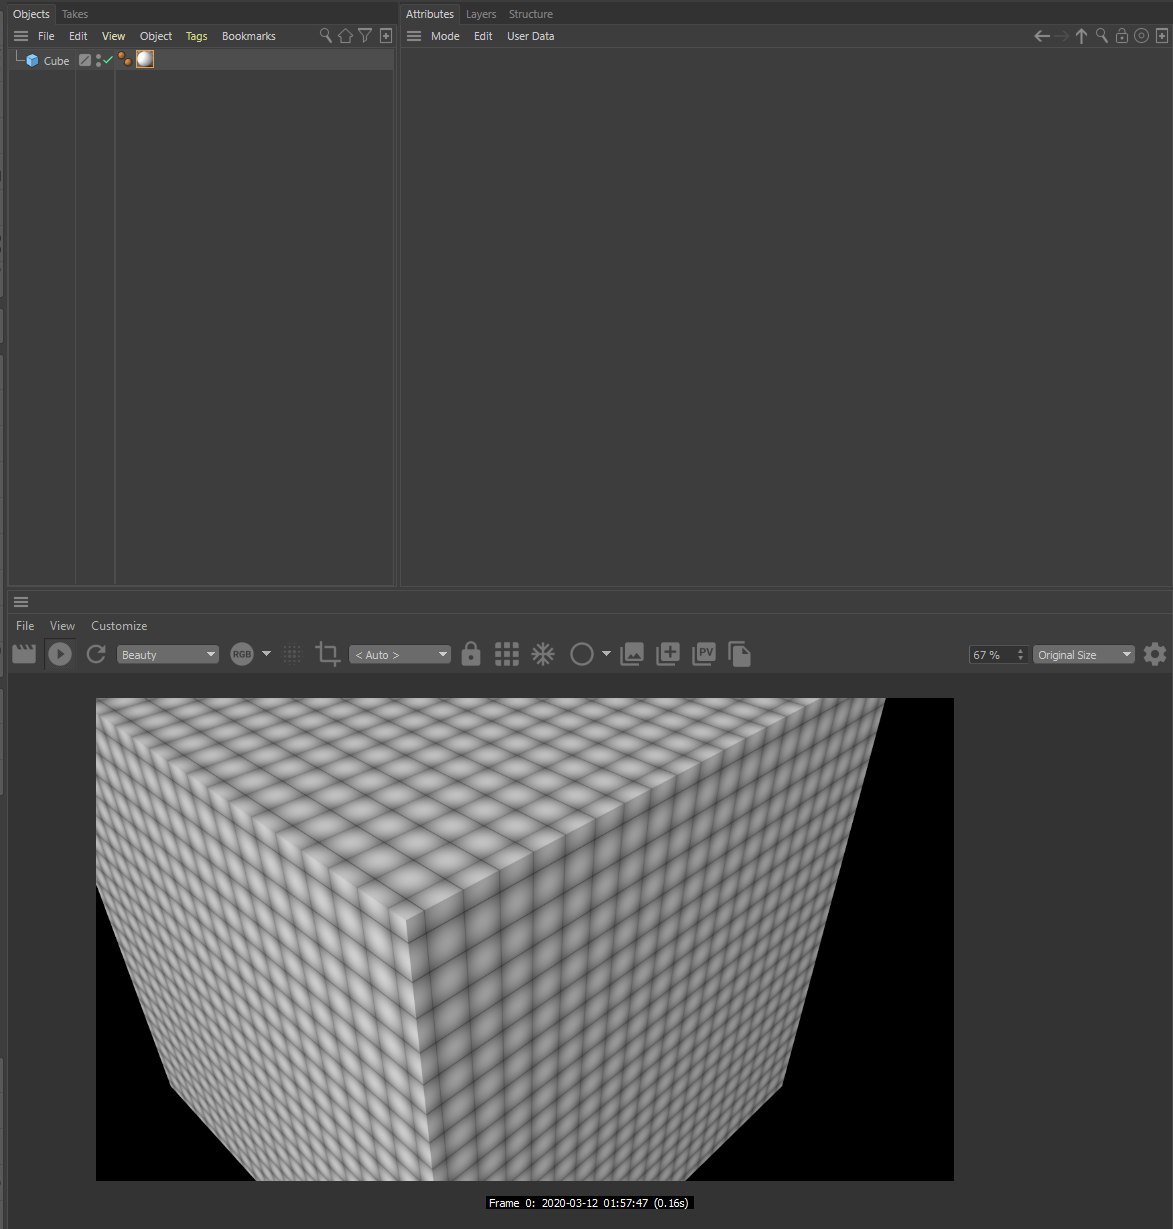Switch to the Takes tab
The image size is (1173, 1229).
tap(75, 14)
